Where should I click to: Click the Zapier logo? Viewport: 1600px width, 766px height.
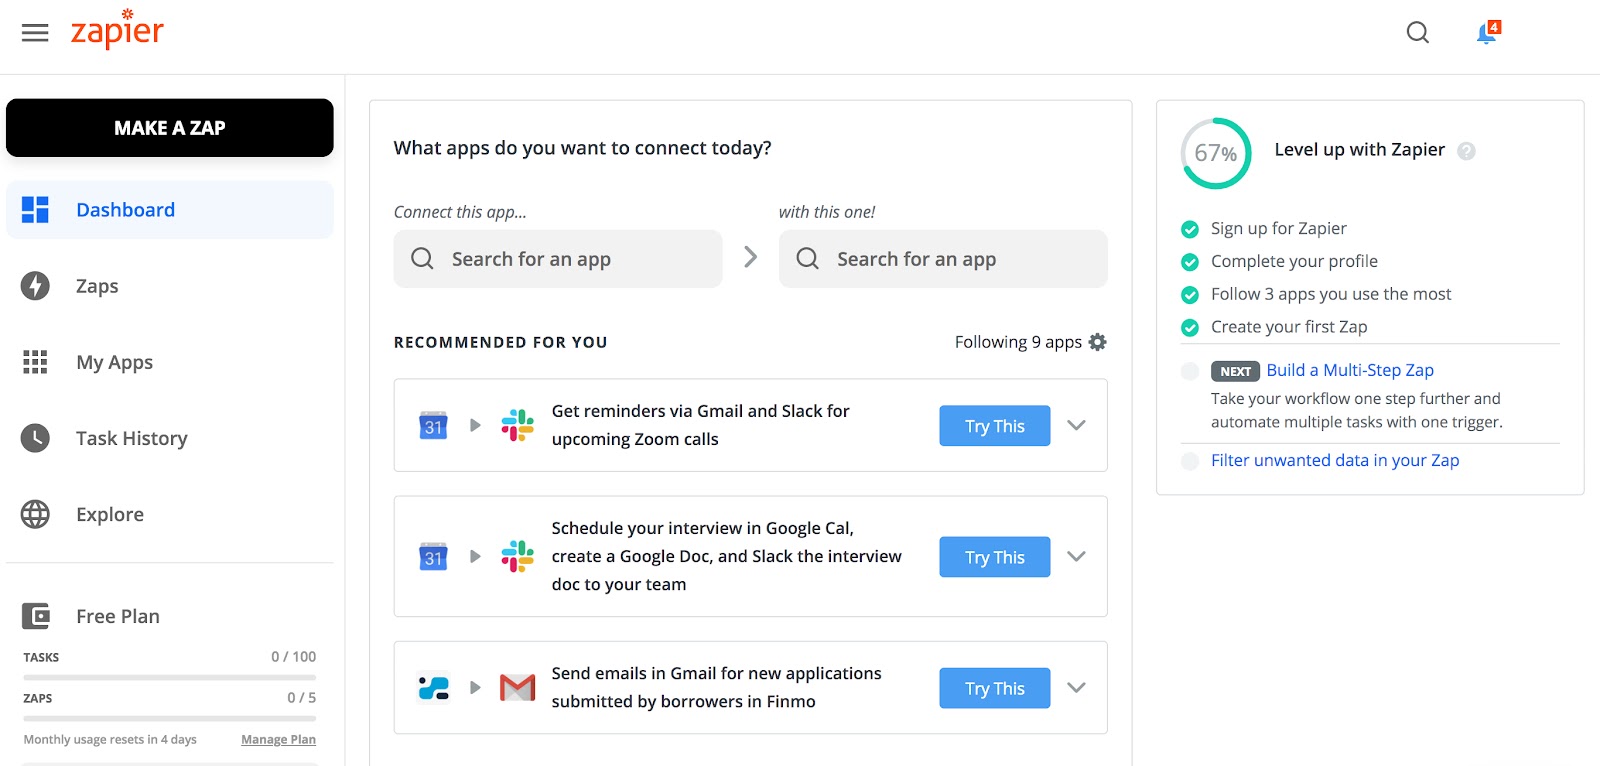(117, 30)
